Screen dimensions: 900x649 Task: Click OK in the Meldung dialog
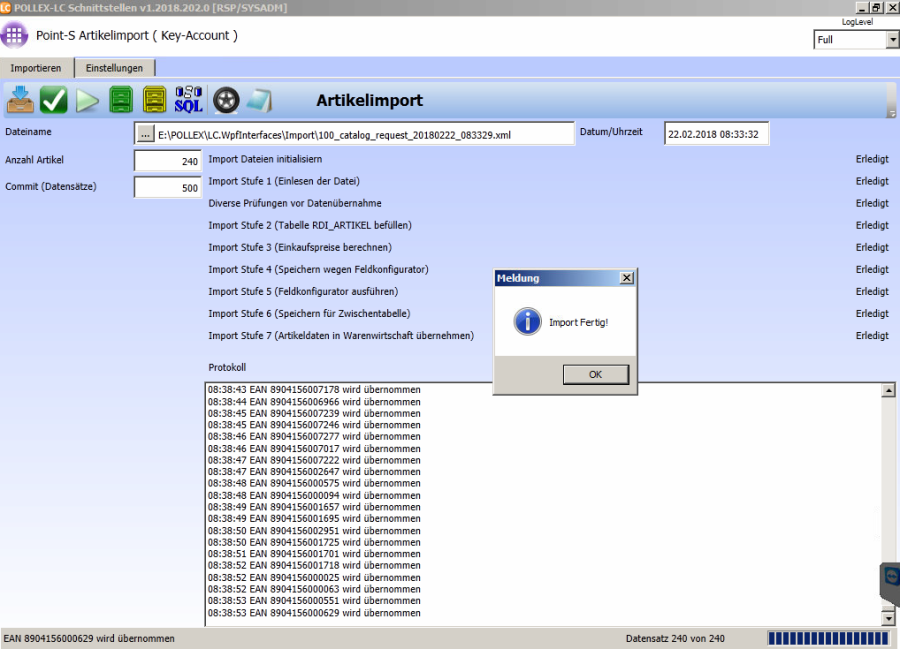[595, 374]
